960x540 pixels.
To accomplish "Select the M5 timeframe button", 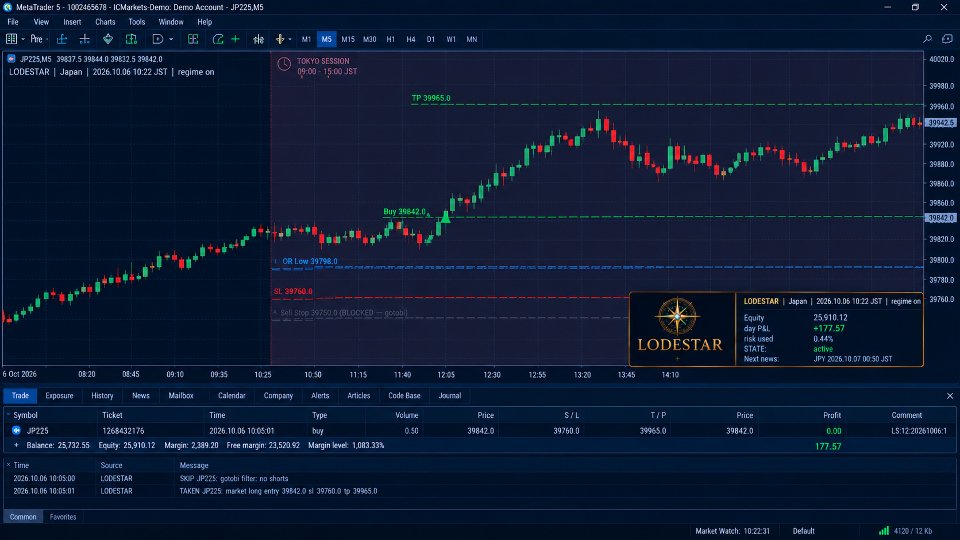I will pos(326,39).
